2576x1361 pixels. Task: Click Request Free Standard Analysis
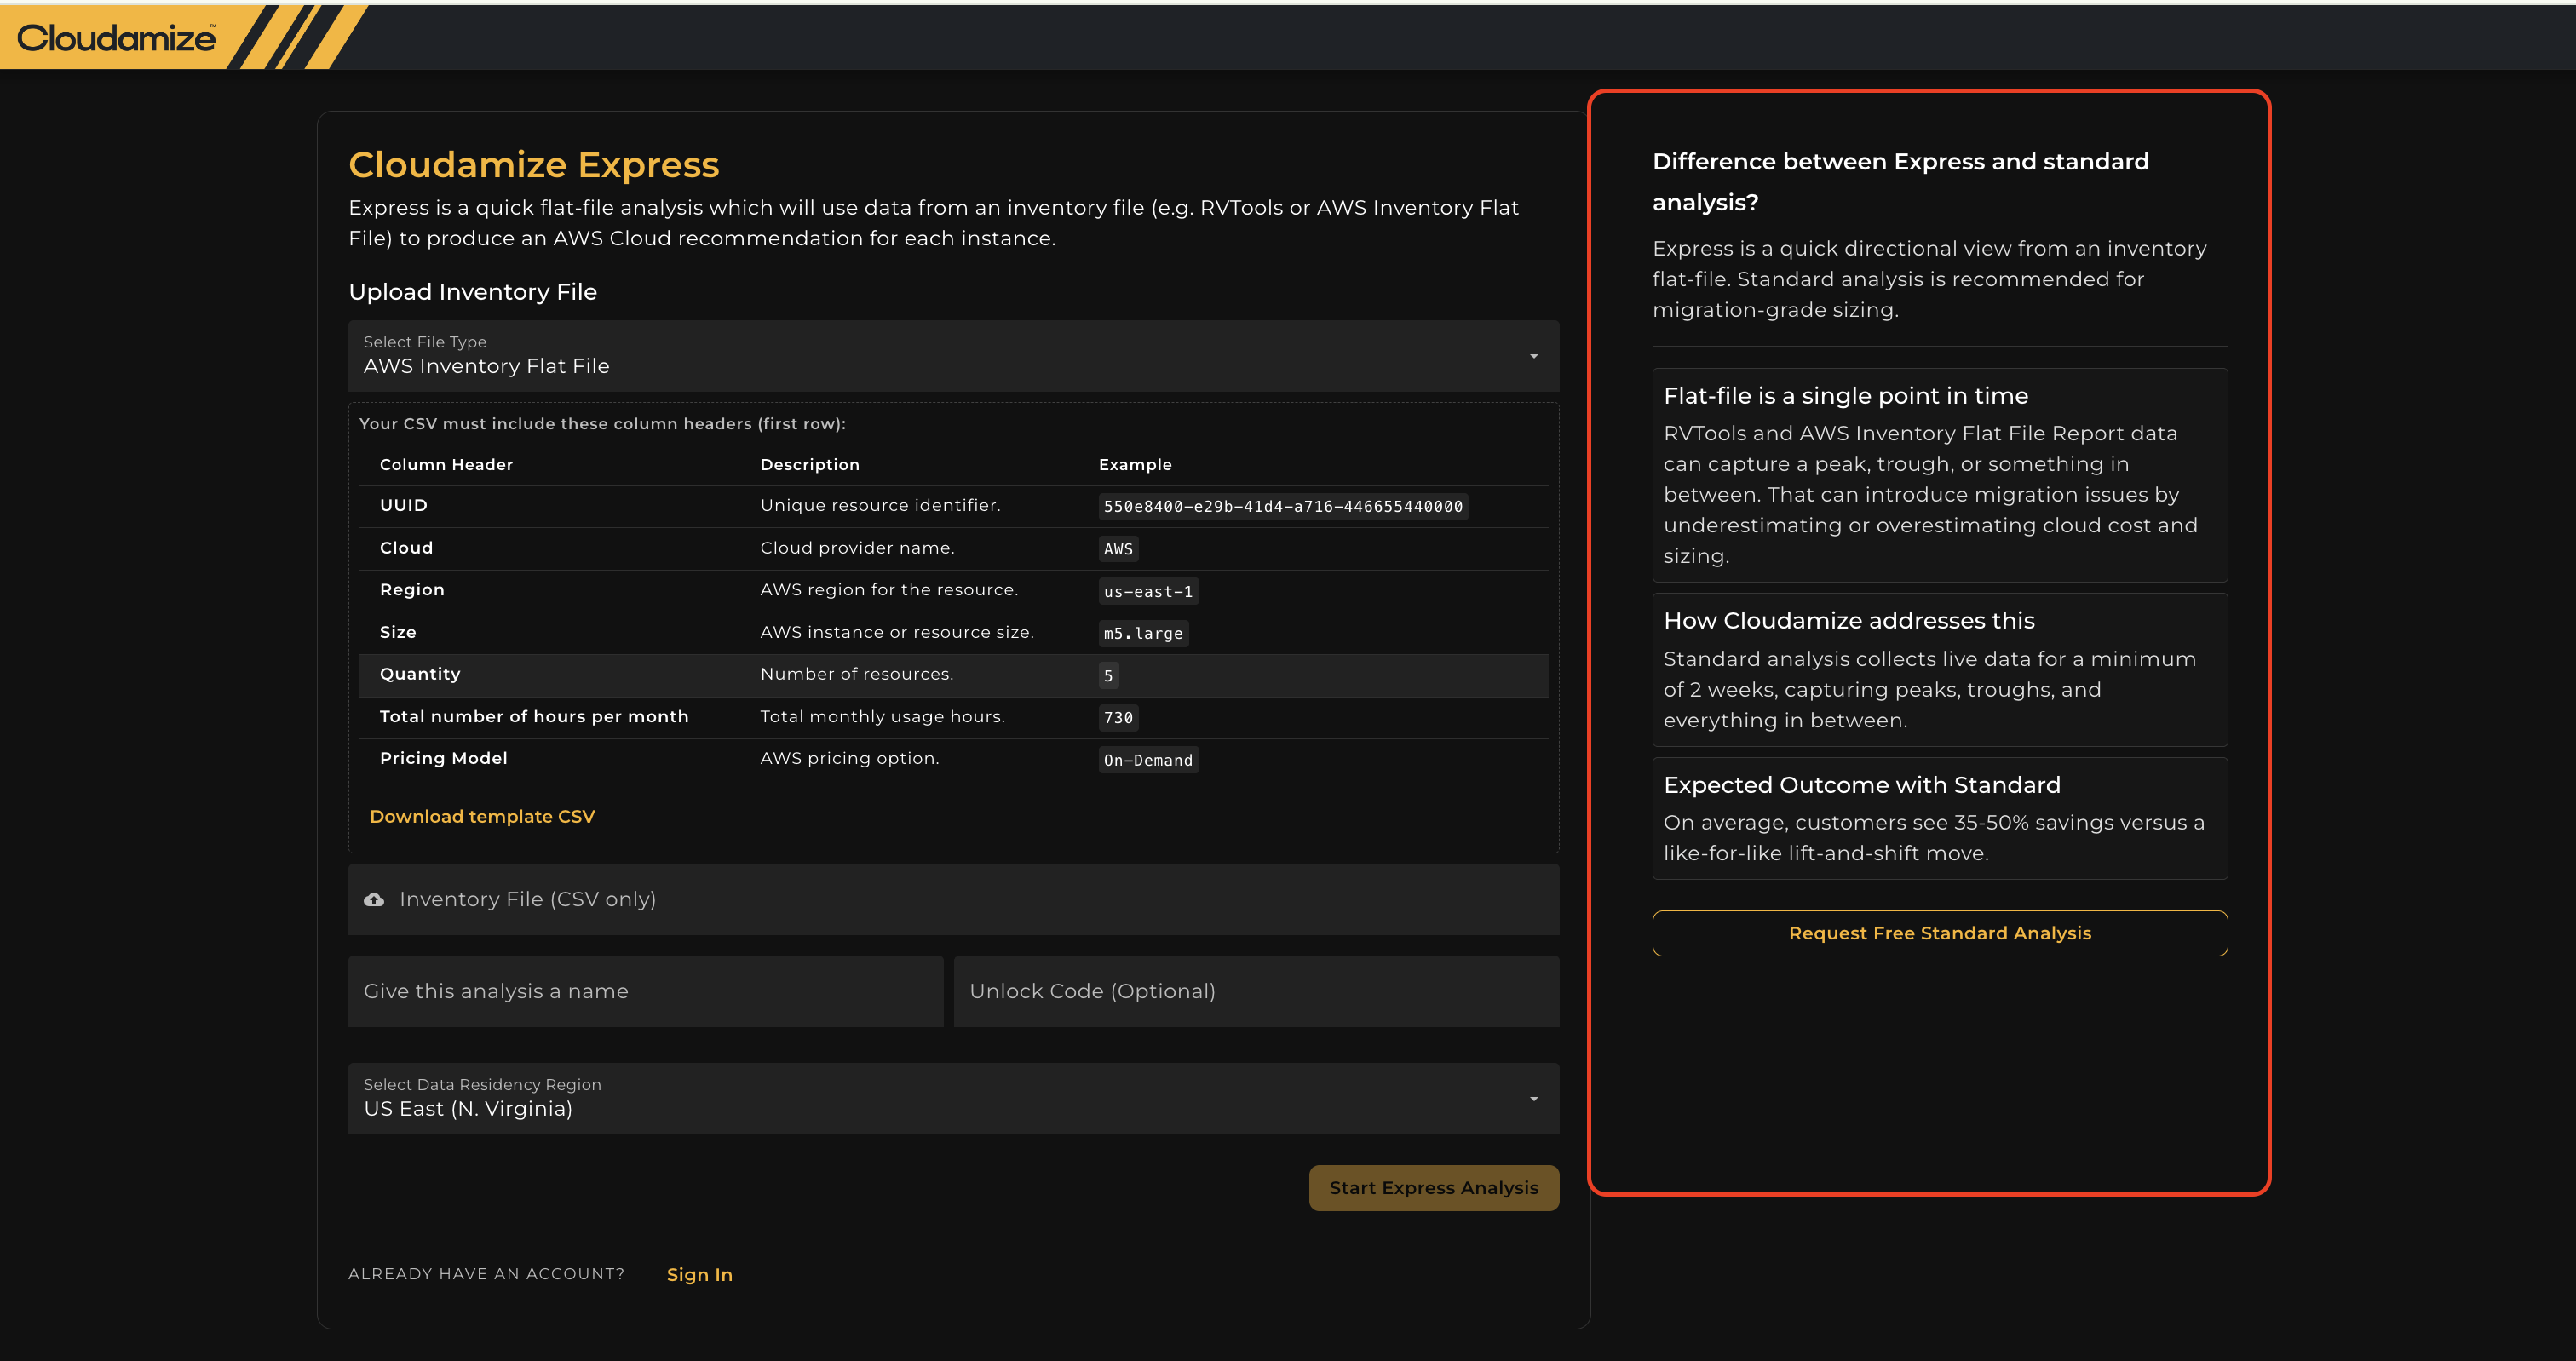tap(1939, 933)
